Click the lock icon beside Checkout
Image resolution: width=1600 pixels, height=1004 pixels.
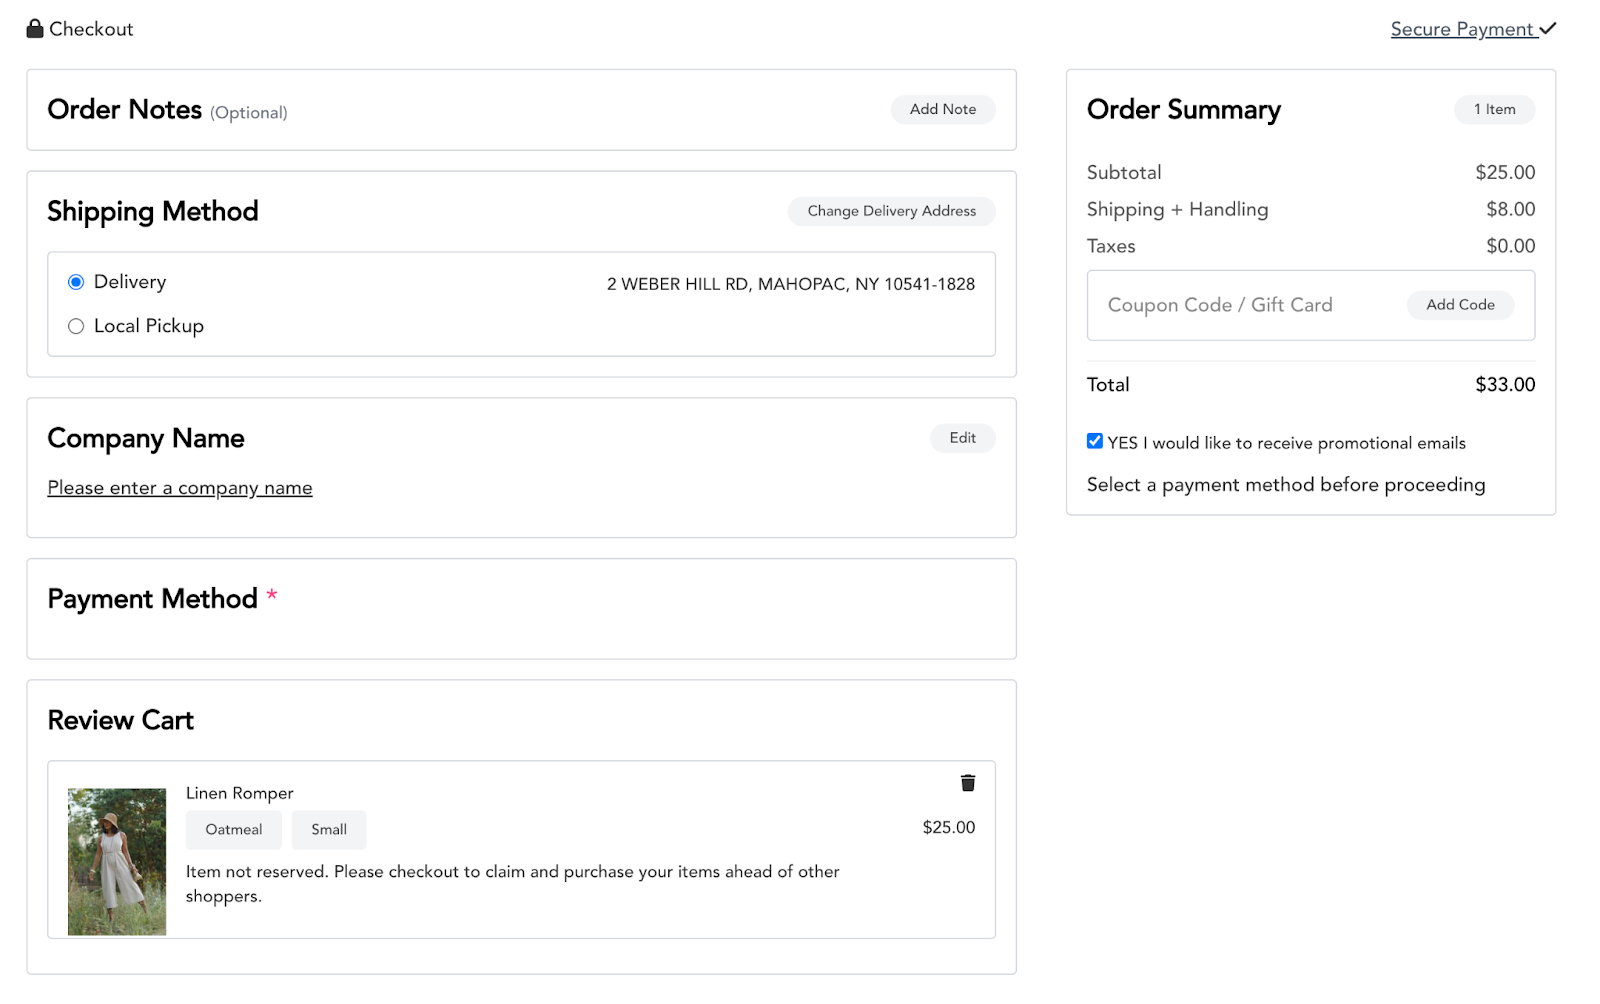(35, 28)
